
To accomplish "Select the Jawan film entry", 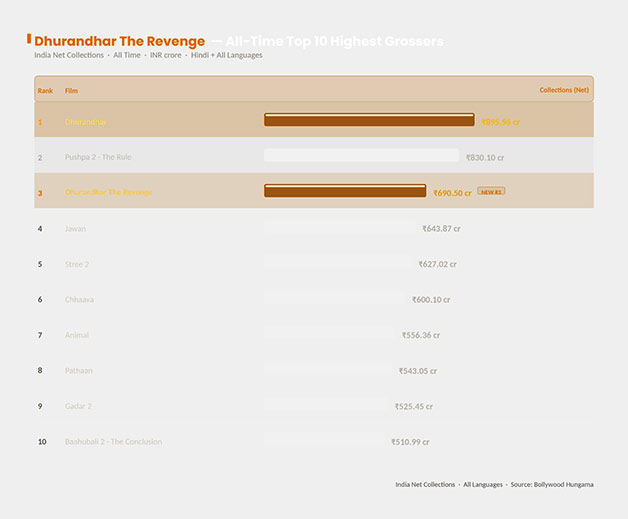I will point(75,229).
